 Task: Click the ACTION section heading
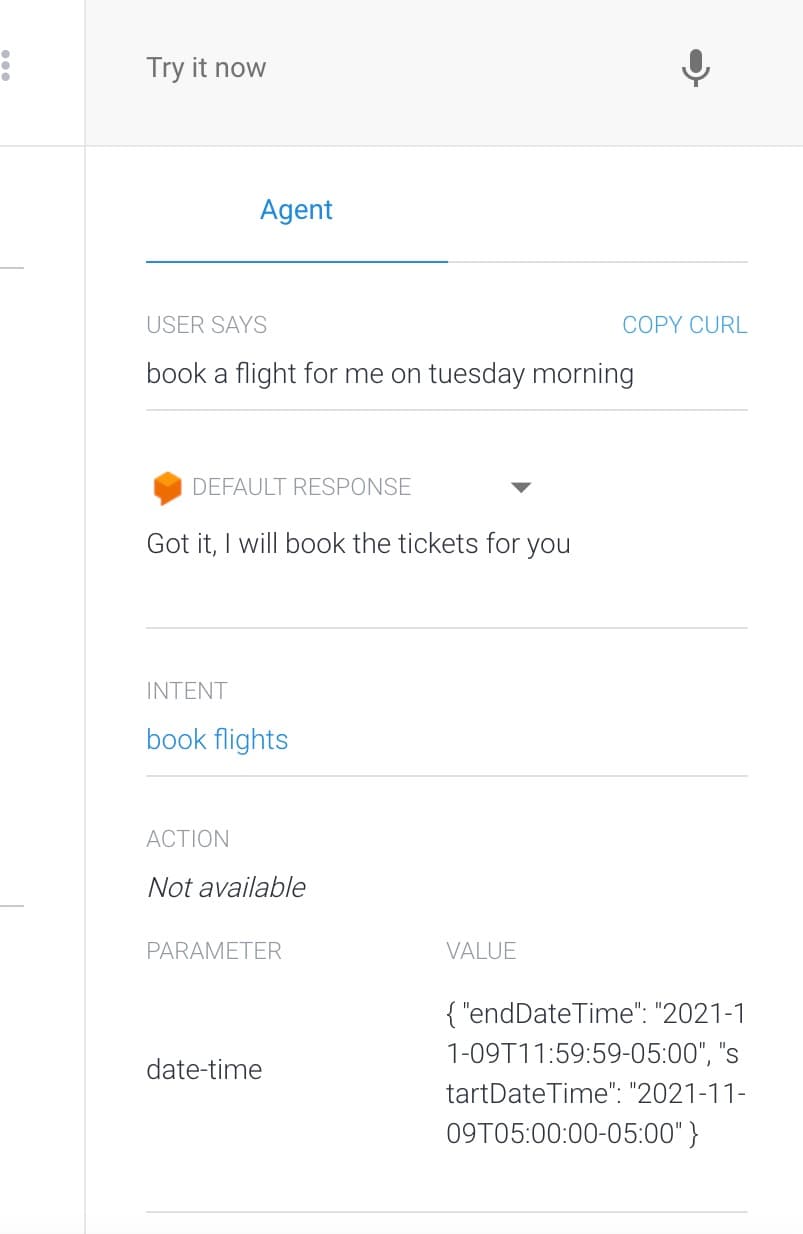(x=188, y=839)
